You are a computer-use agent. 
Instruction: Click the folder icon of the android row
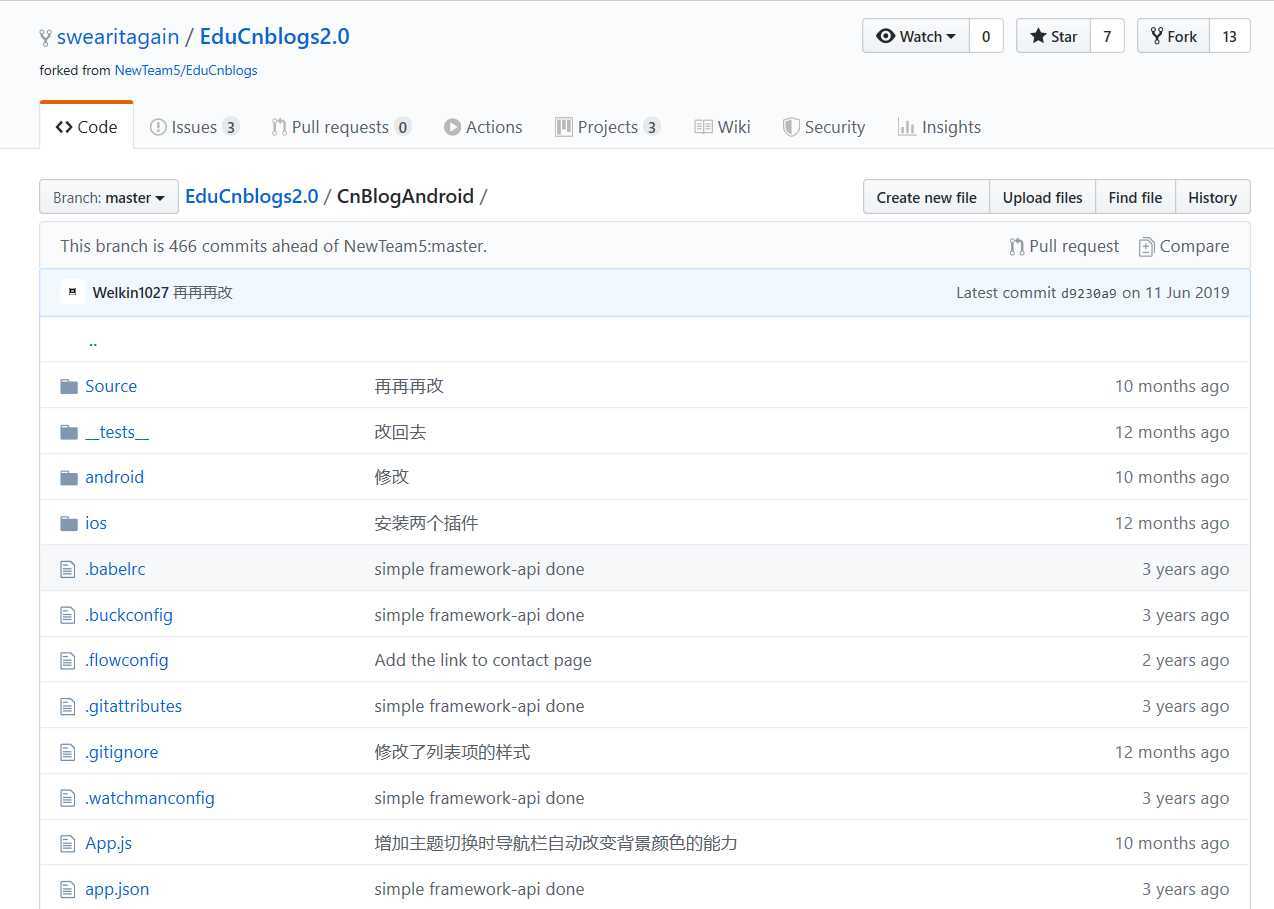tap(69, 477)
